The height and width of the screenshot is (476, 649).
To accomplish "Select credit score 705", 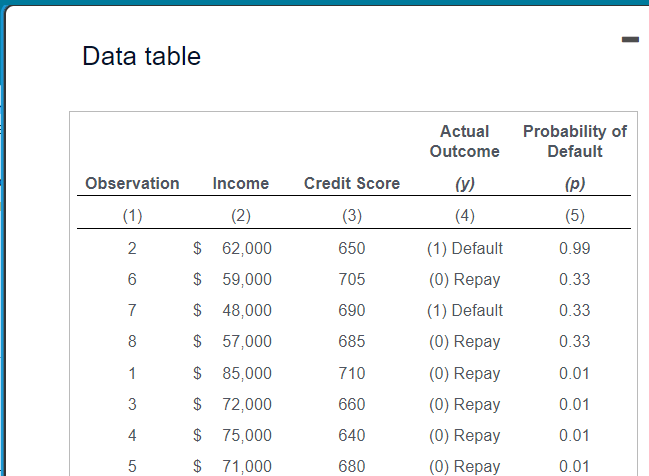I will point(352,279).
